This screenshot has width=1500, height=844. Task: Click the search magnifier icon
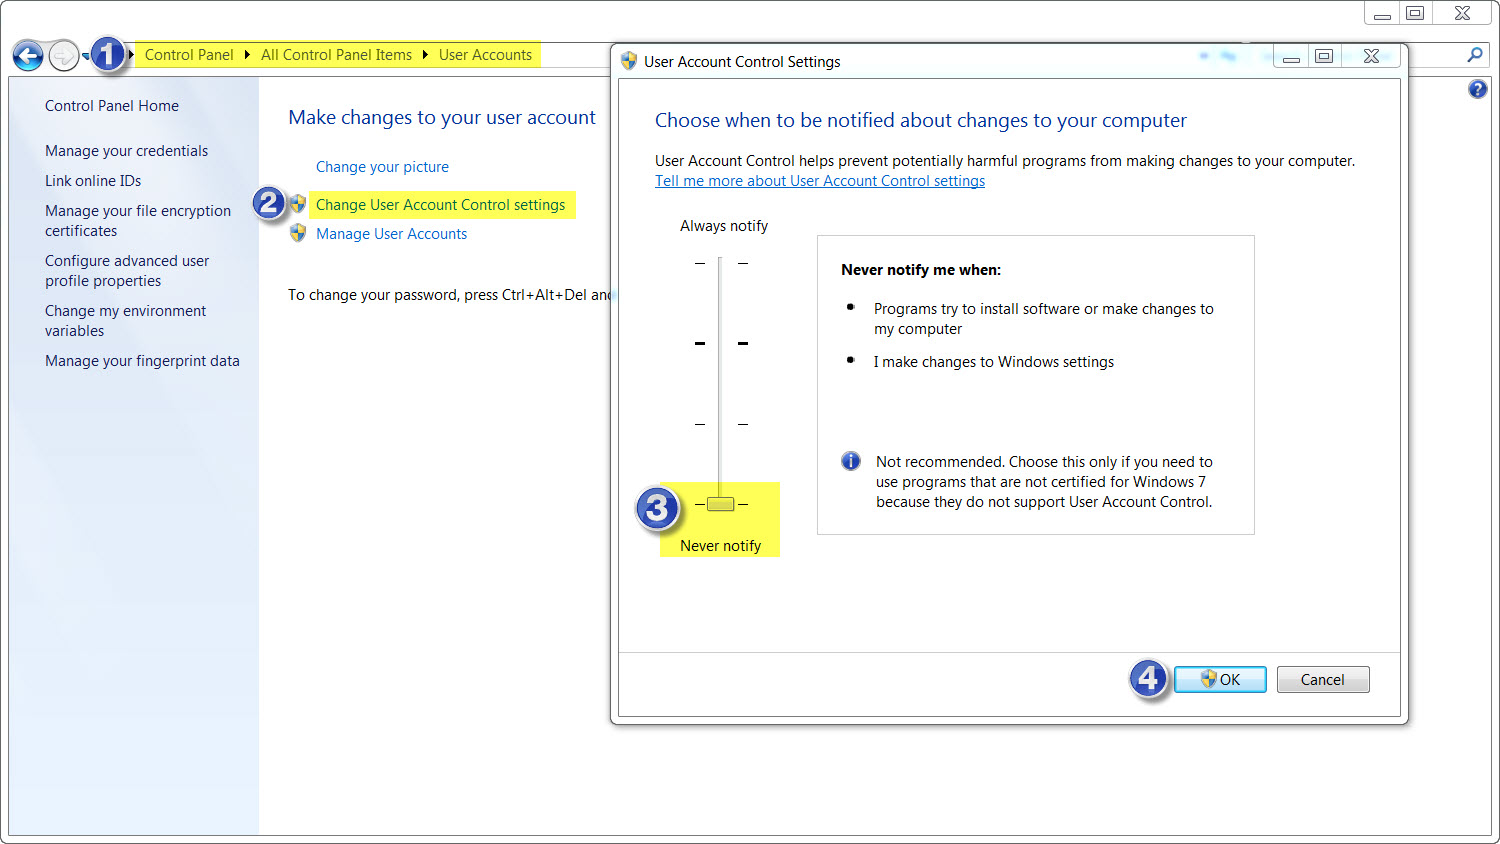pos(1475,55)
